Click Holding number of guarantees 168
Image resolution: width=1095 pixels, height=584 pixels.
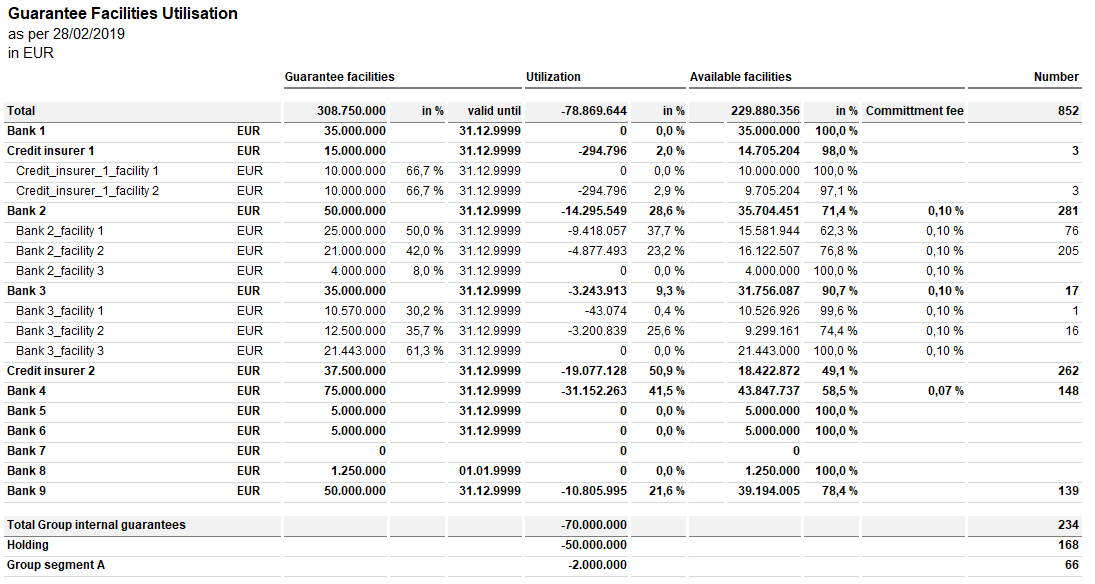(x=1068, y=545)
